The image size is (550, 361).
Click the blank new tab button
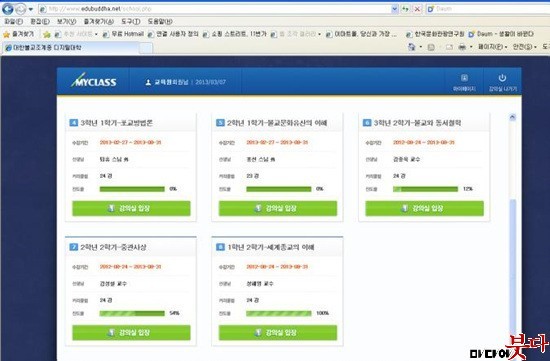coord(146,48)
